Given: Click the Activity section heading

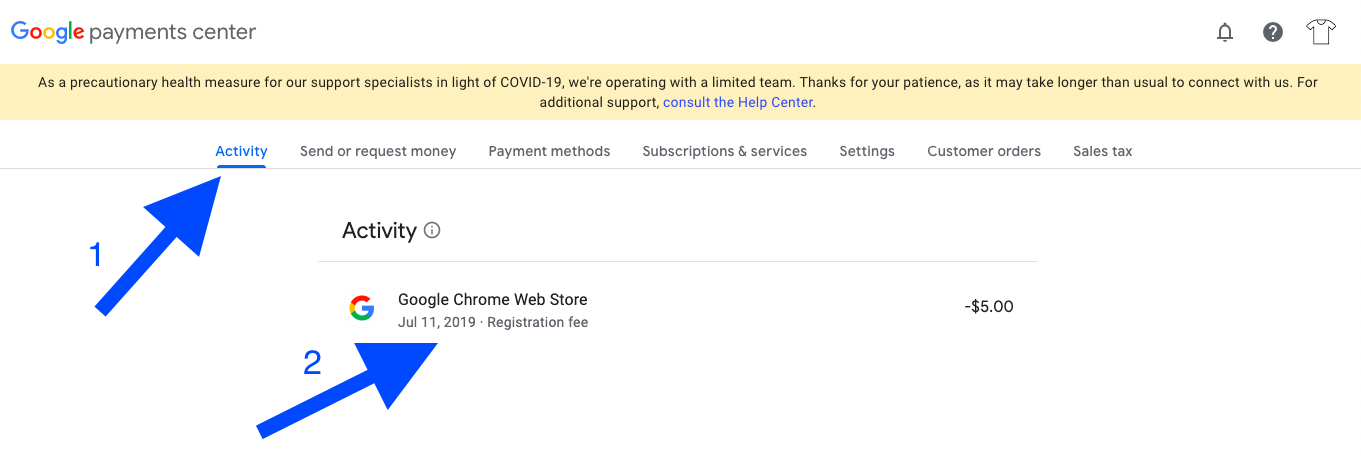Looking at the screenshot, I should tap(379, 231).
